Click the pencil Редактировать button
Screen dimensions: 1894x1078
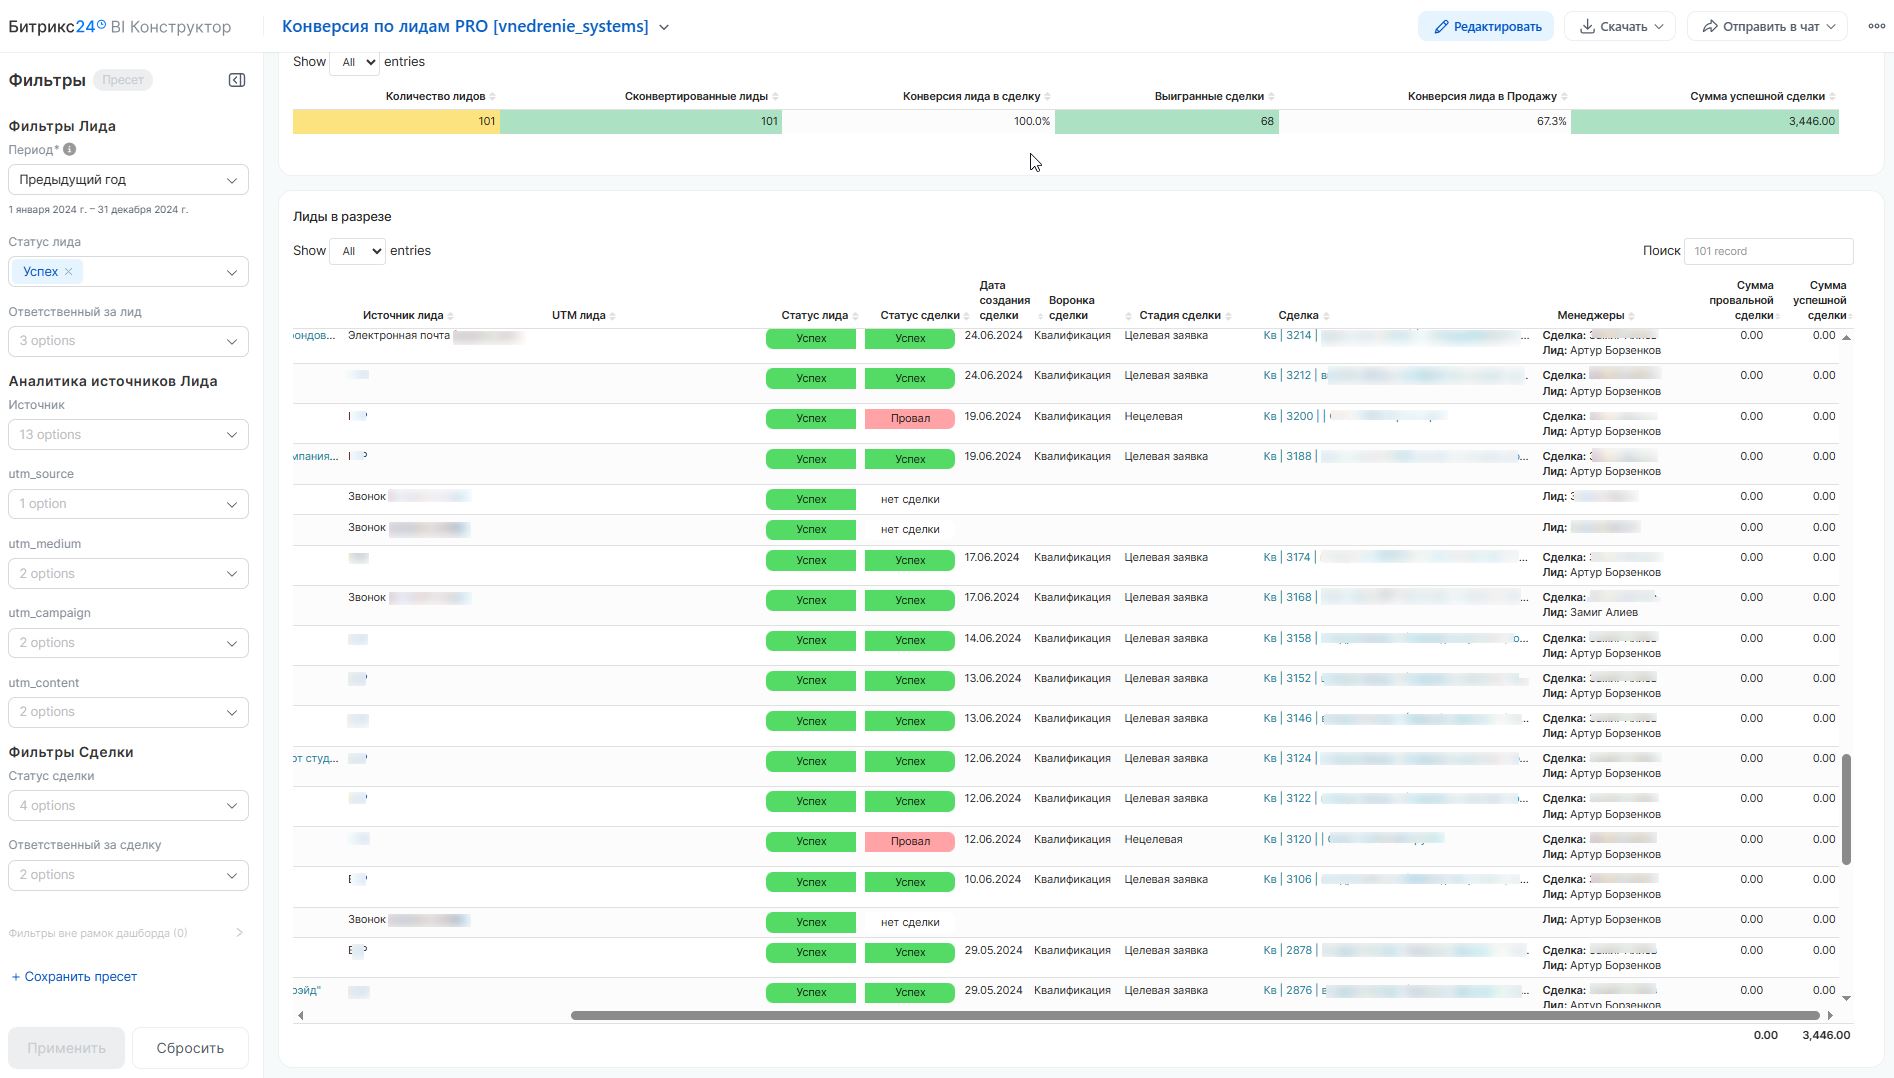(1485, 27)
